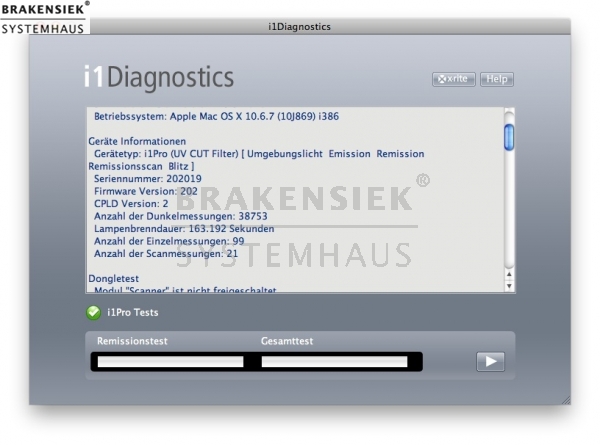Viewport: 600px width, 445px height.
Task: Click the 'Remissionsscan Blitz ]' line
Action: pos(141,166)
